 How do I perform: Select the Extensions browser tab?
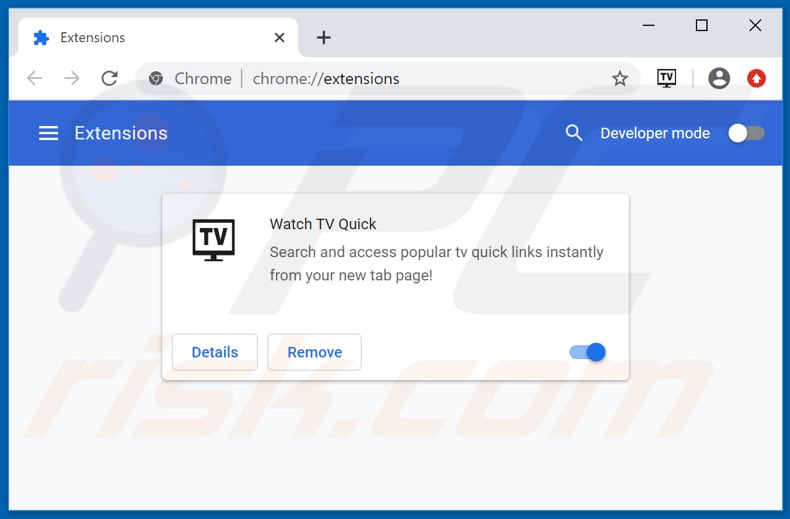click(158, 37)
